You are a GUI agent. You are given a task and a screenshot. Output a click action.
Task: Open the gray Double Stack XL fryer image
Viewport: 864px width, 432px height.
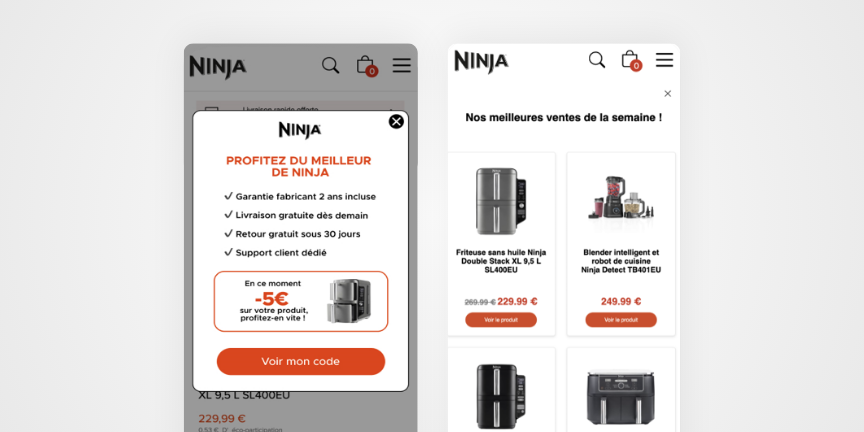pyautogui.click(x=501, y=201)
